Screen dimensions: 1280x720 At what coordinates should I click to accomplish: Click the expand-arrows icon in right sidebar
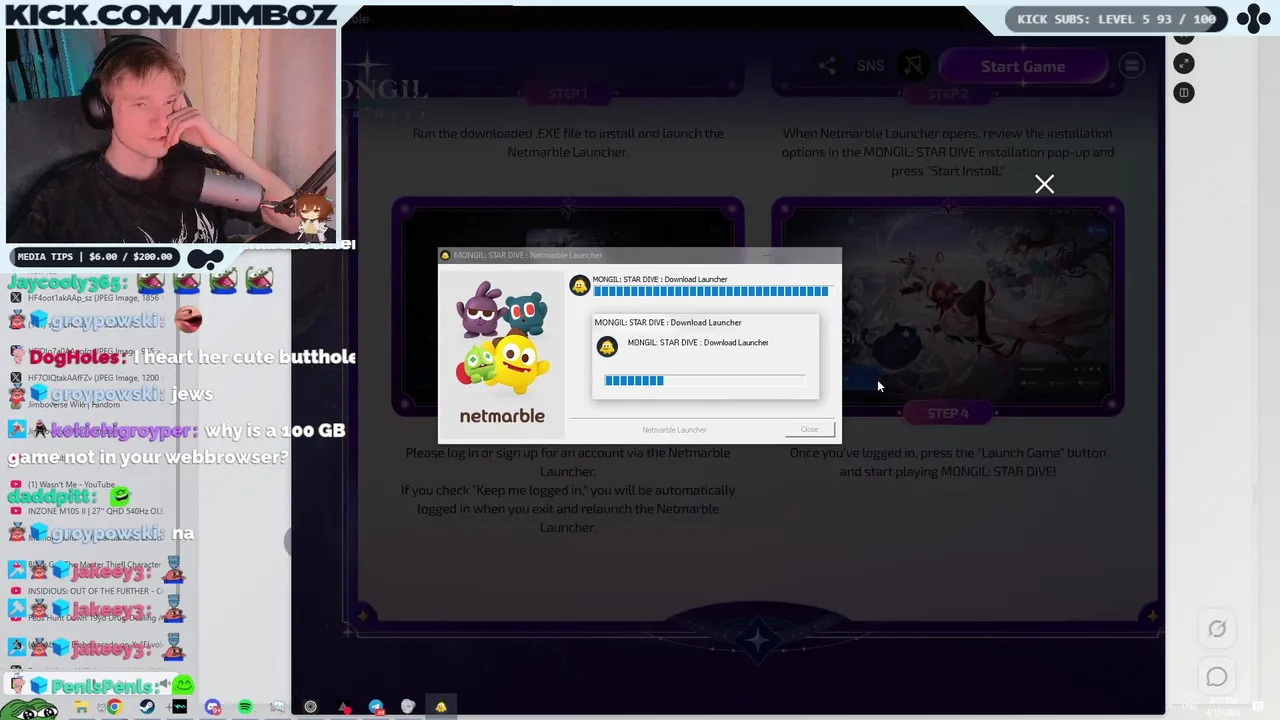tap(1184, 64)
